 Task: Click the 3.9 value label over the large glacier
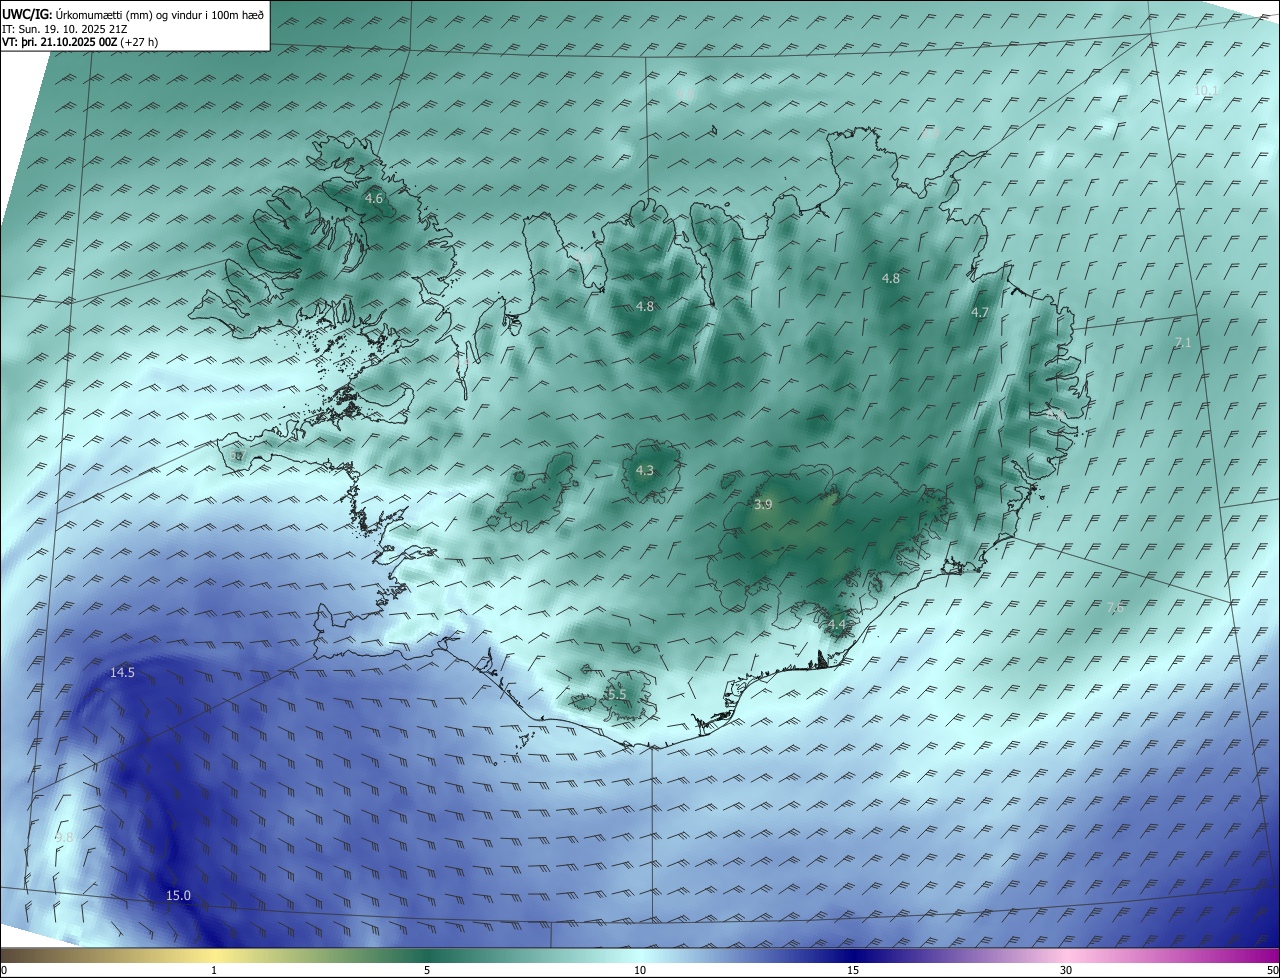click(x=763, y=505)
